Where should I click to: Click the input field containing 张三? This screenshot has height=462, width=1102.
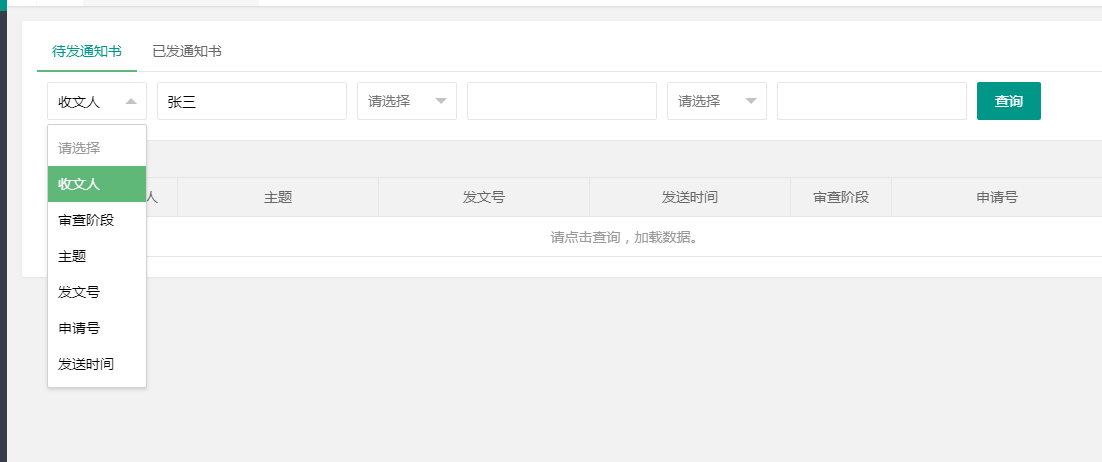click(x=251, y=101)
